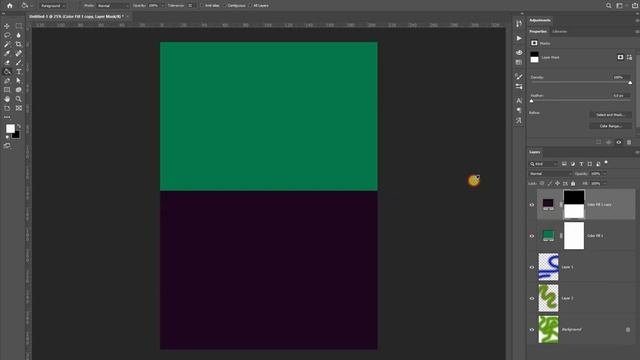Switch to the Properties tab

(538, 31)
